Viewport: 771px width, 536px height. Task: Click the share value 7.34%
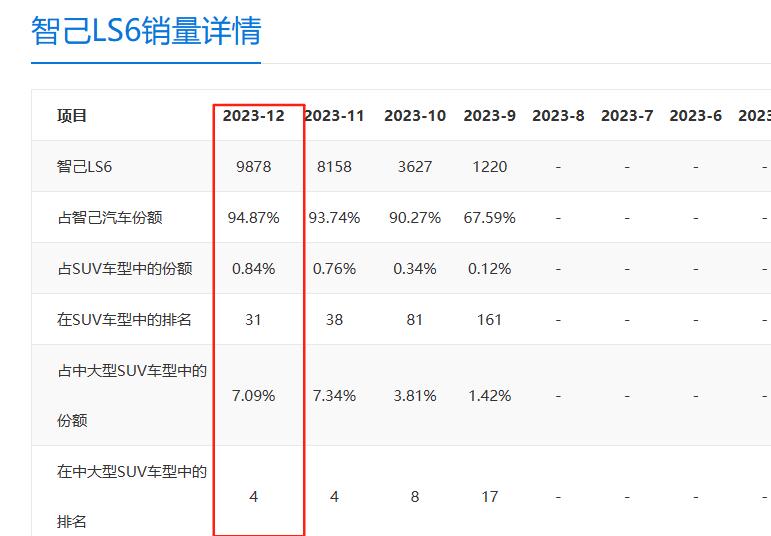pyautogui.click(x=334, y=395)
